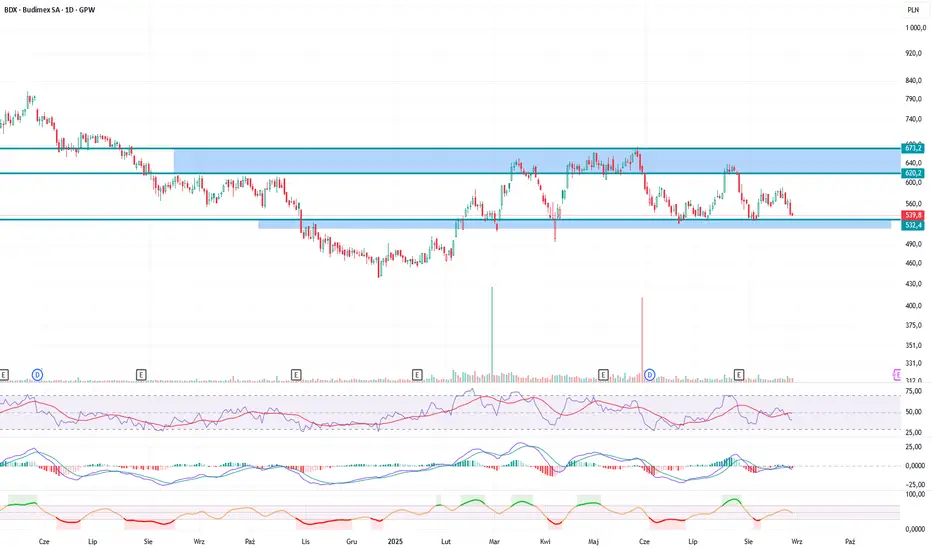Click the 1 000,0 price axis label
Image resolution: width=932 pixels, height=550 pixels.
[915, 27]
